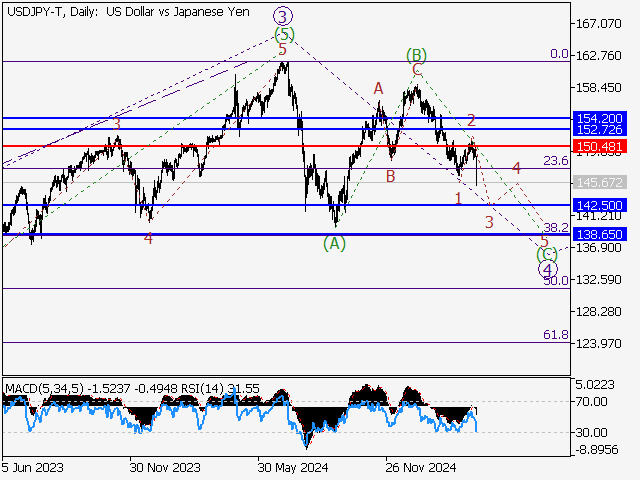Select the 142.500 support level label
The width and height of the screenshot is (640, 480).
[x=600, y=204]
